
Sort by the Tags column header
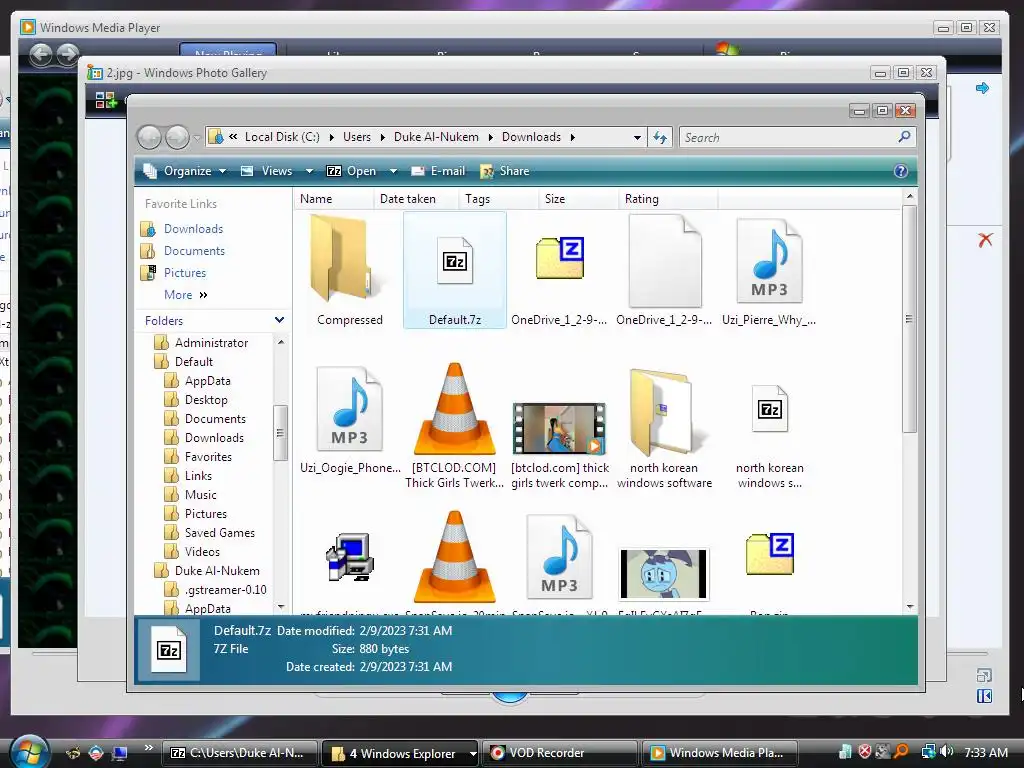pyautogui.click(x=498, y=199)
